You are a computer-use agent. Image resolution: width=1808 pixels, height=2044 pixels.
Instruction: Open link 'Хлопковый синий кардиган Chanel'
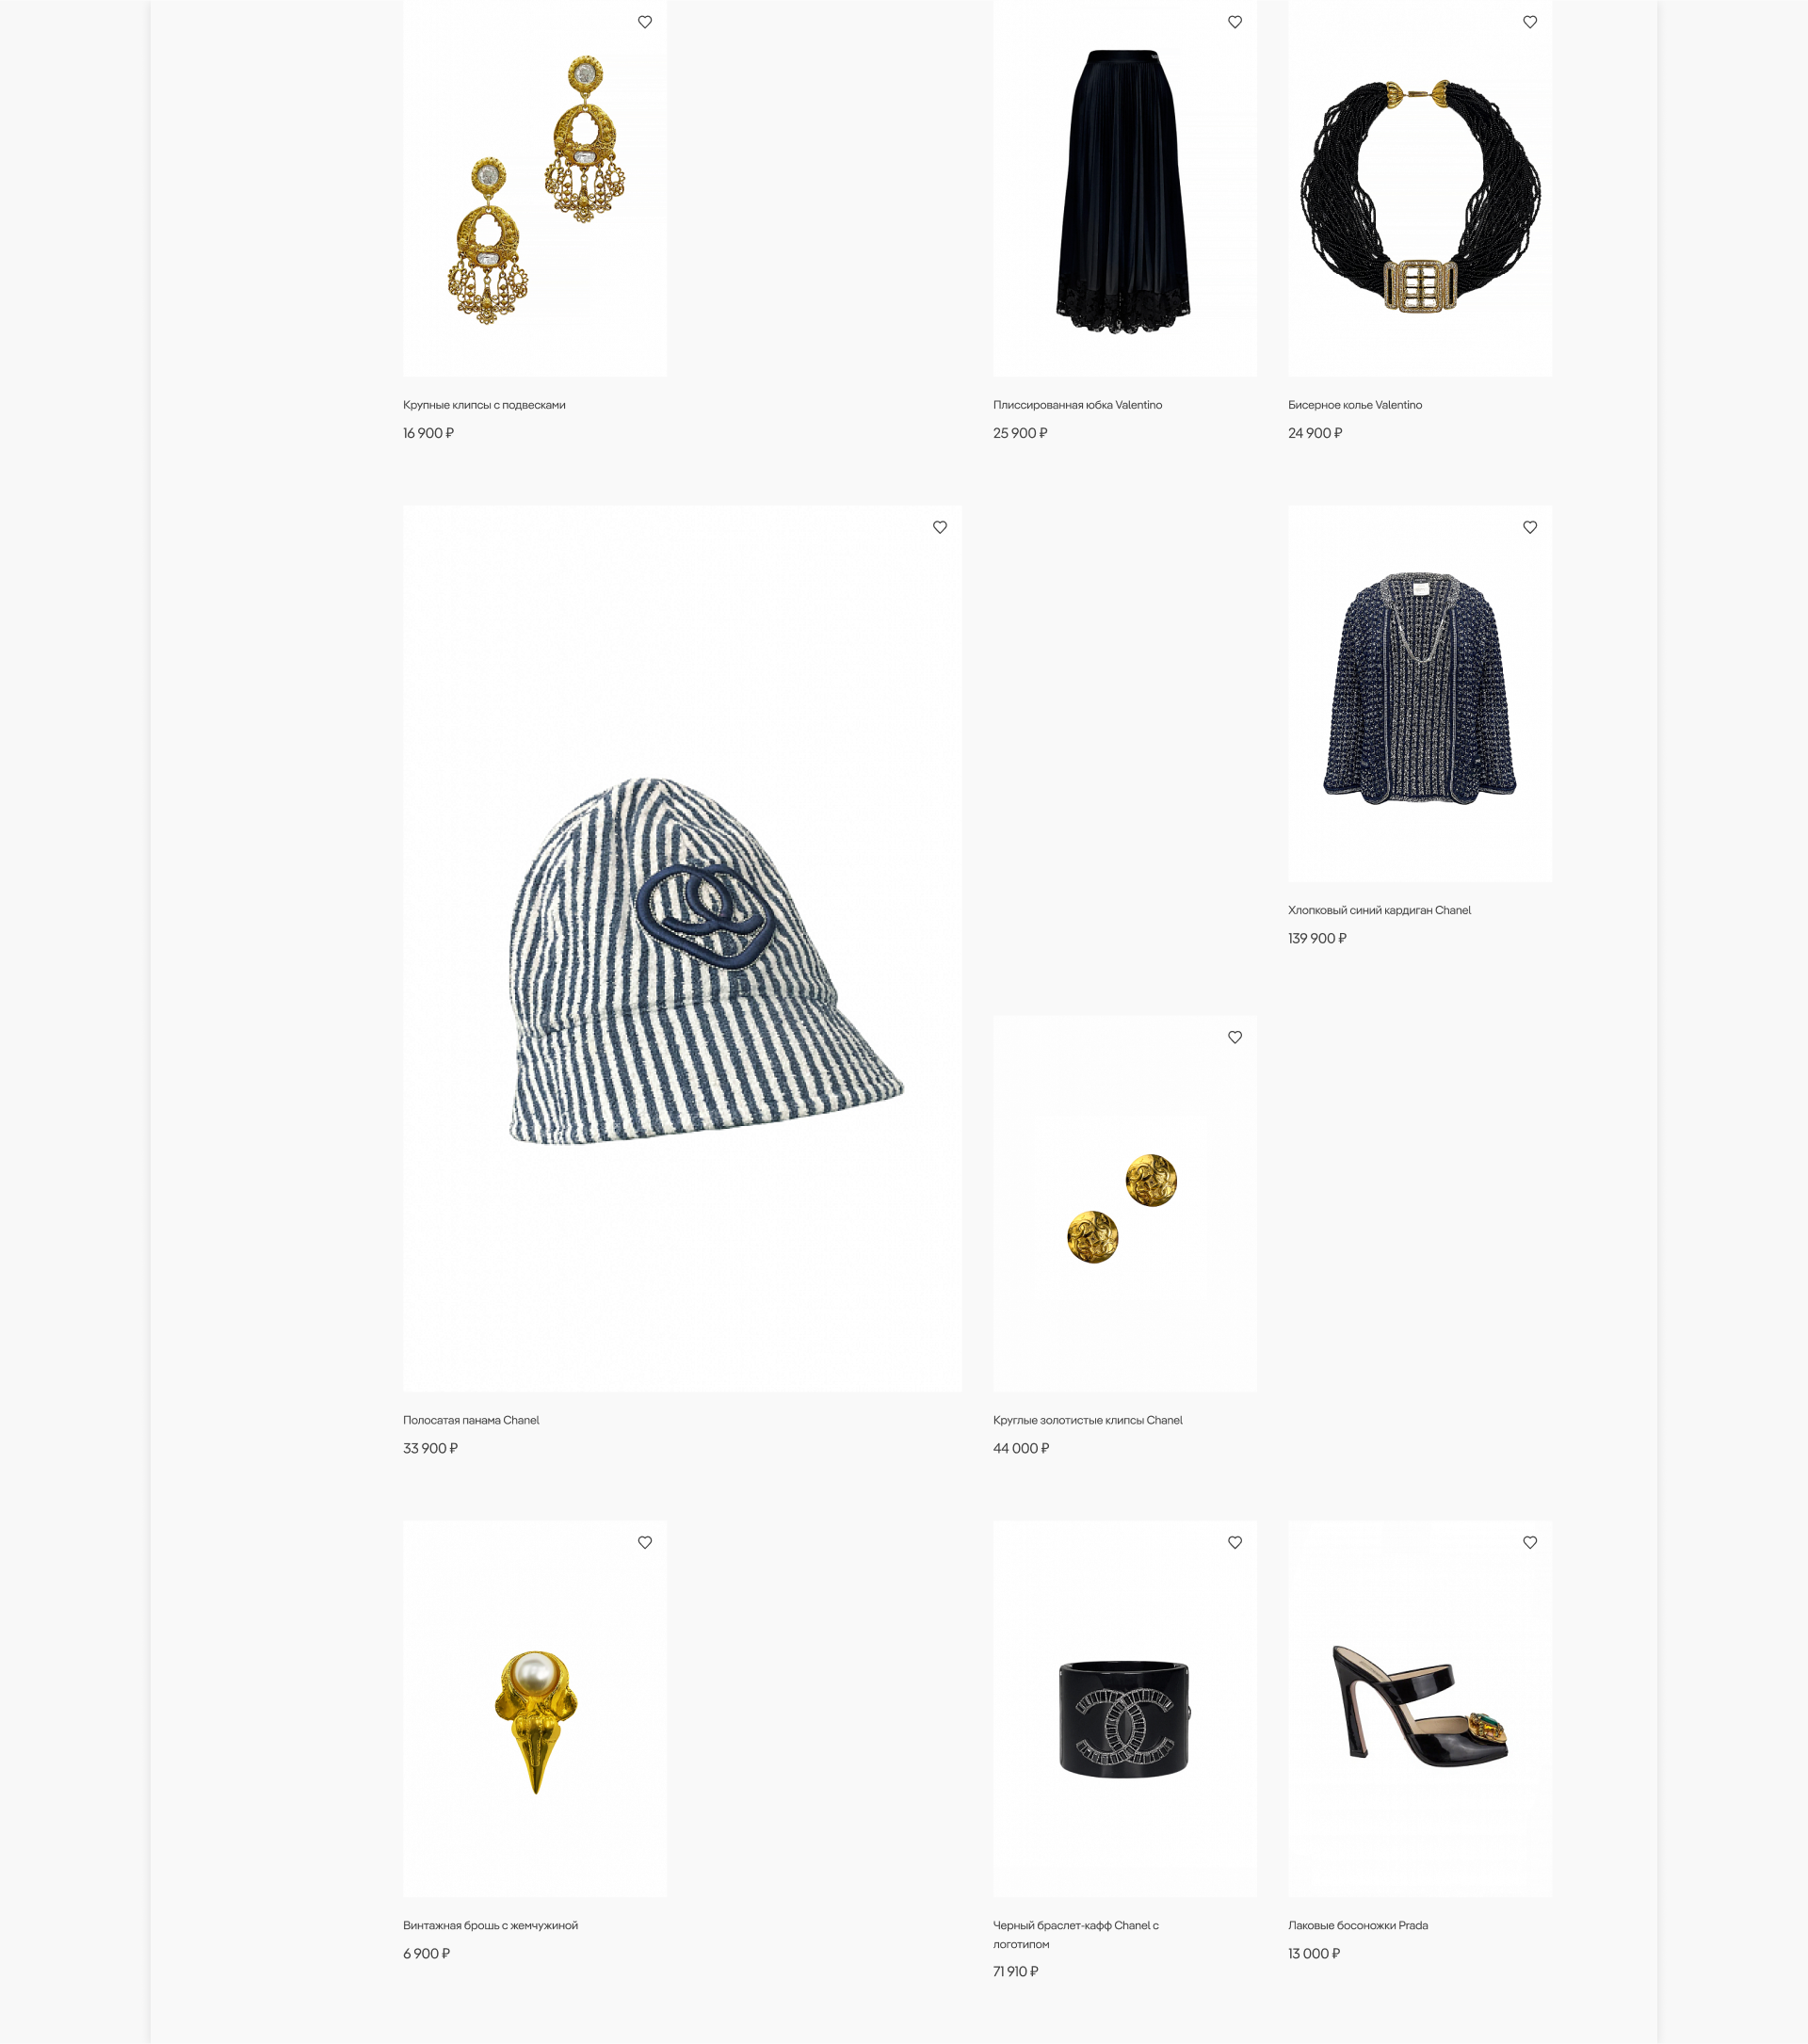pos(1379,910)
